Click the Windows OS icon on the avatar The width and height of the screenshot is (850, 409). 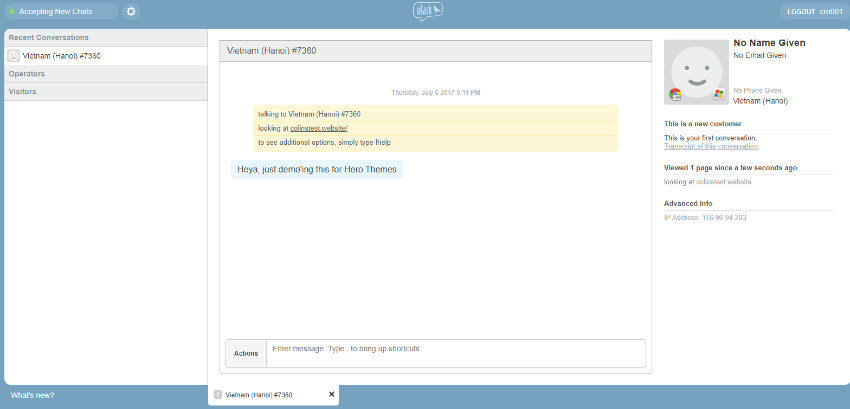tap(718, 94)
